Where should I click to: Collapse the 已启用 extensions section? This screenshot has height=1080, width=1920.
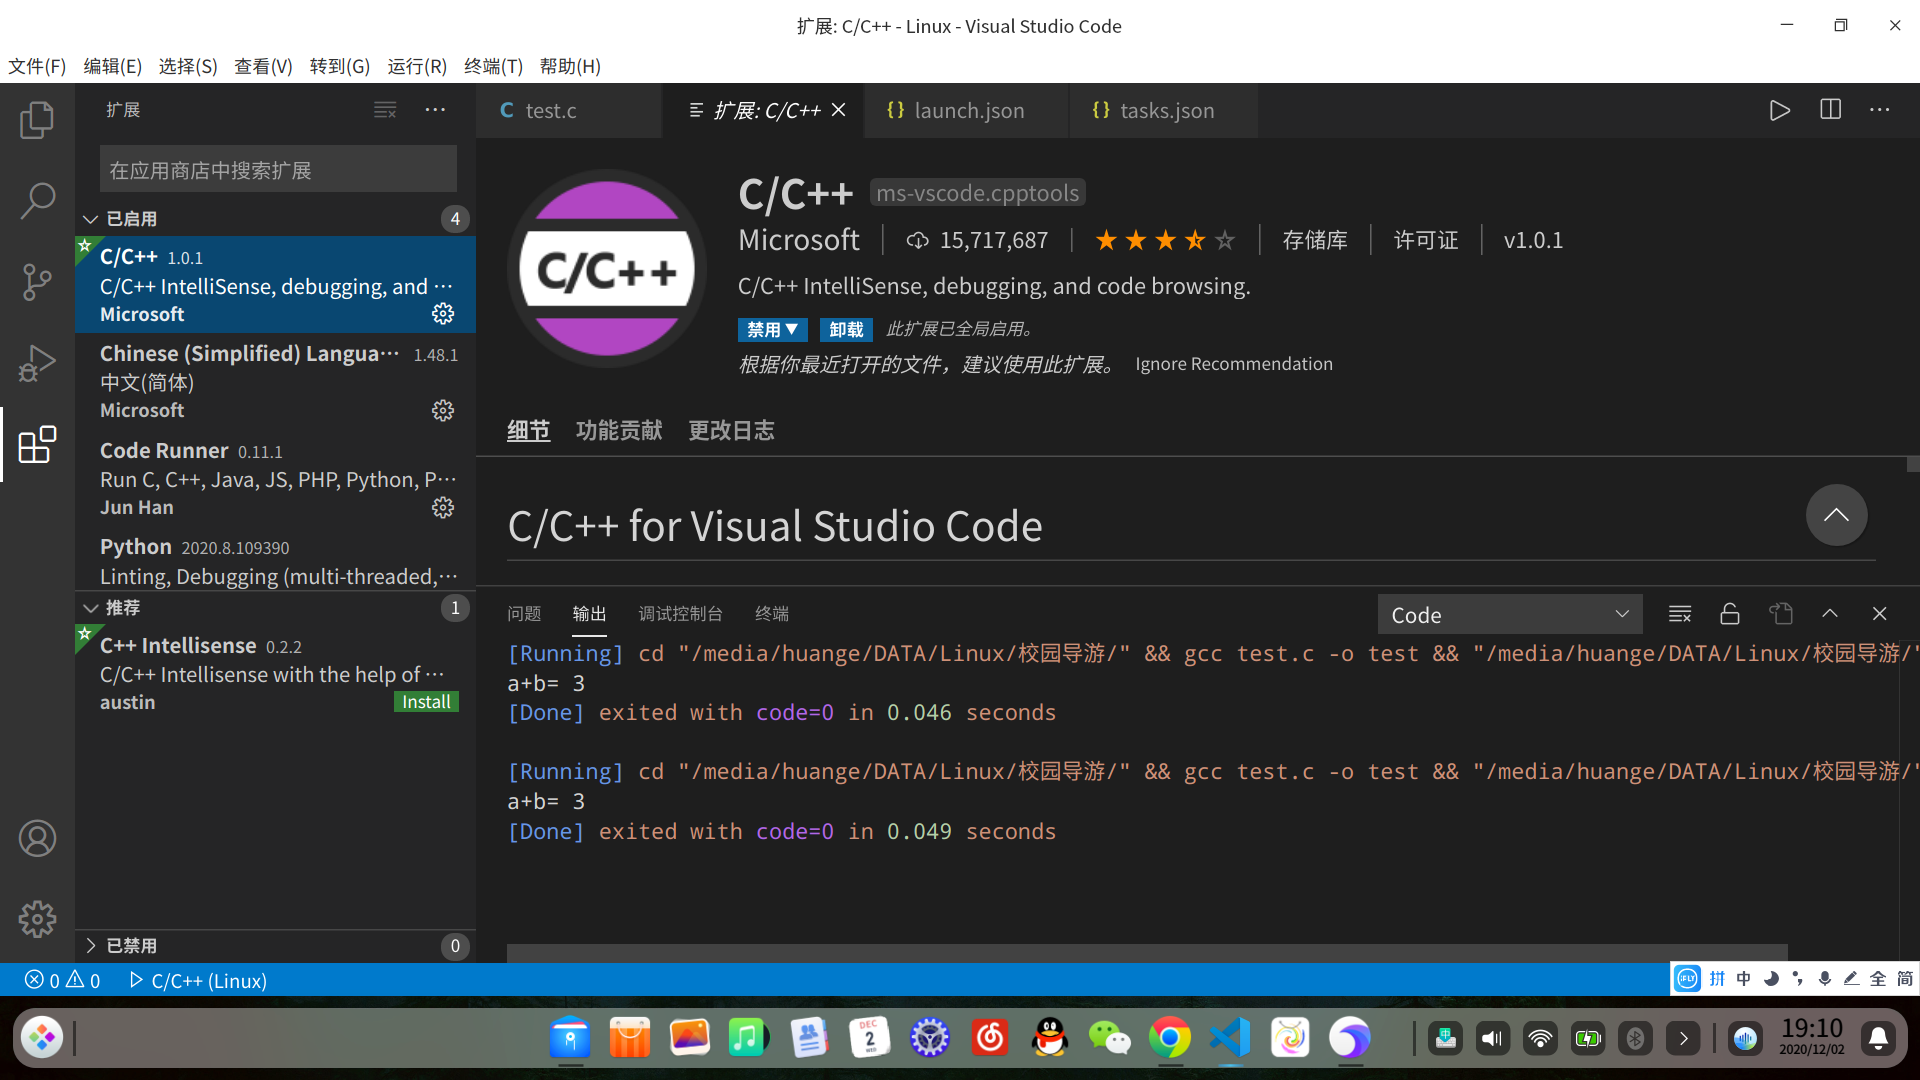pos(275,218)
